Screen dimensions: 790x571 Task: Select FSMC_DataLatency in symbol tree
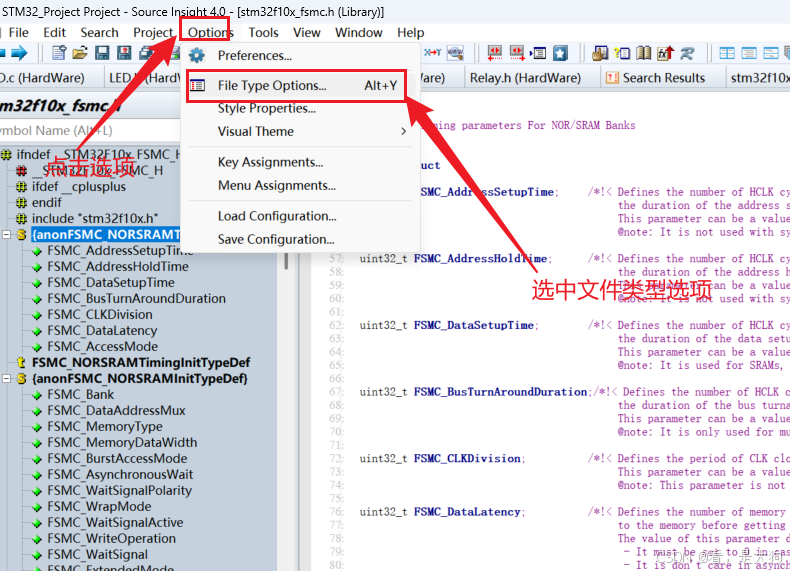click(102, 331)
